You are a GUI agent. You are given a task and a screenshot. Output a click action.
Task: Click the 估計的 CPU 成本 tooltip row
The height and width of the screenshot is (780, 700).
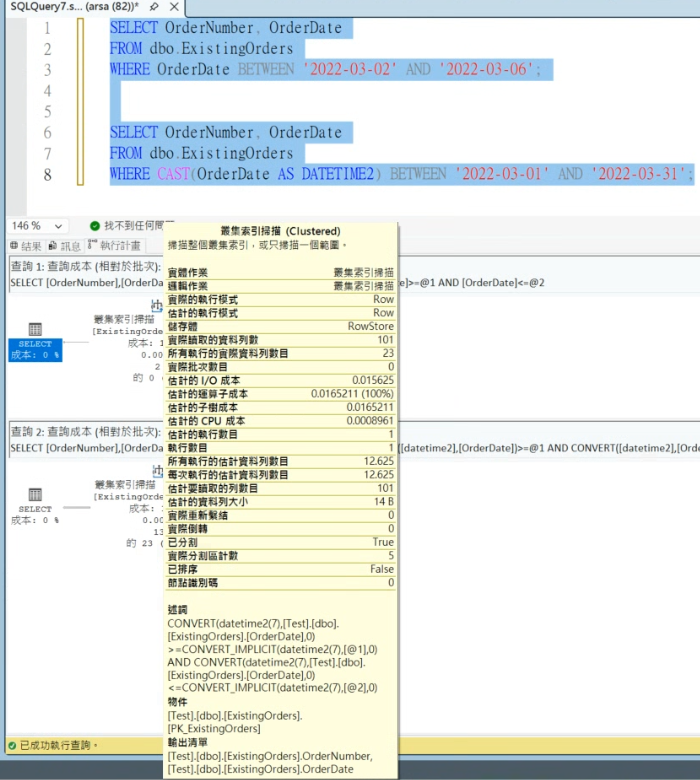click(x=281, y=421)
